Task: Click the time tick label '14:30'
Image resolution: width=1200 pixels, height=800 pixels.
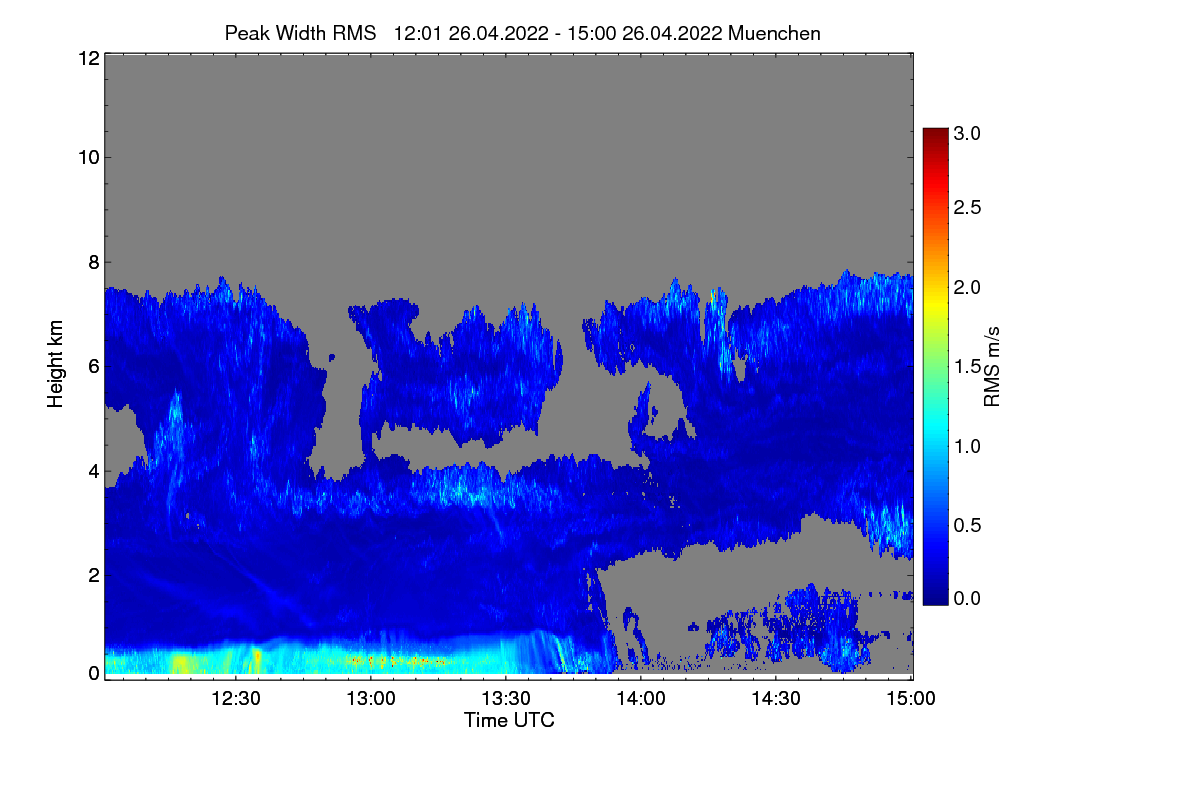Action: tap(776, 699)
